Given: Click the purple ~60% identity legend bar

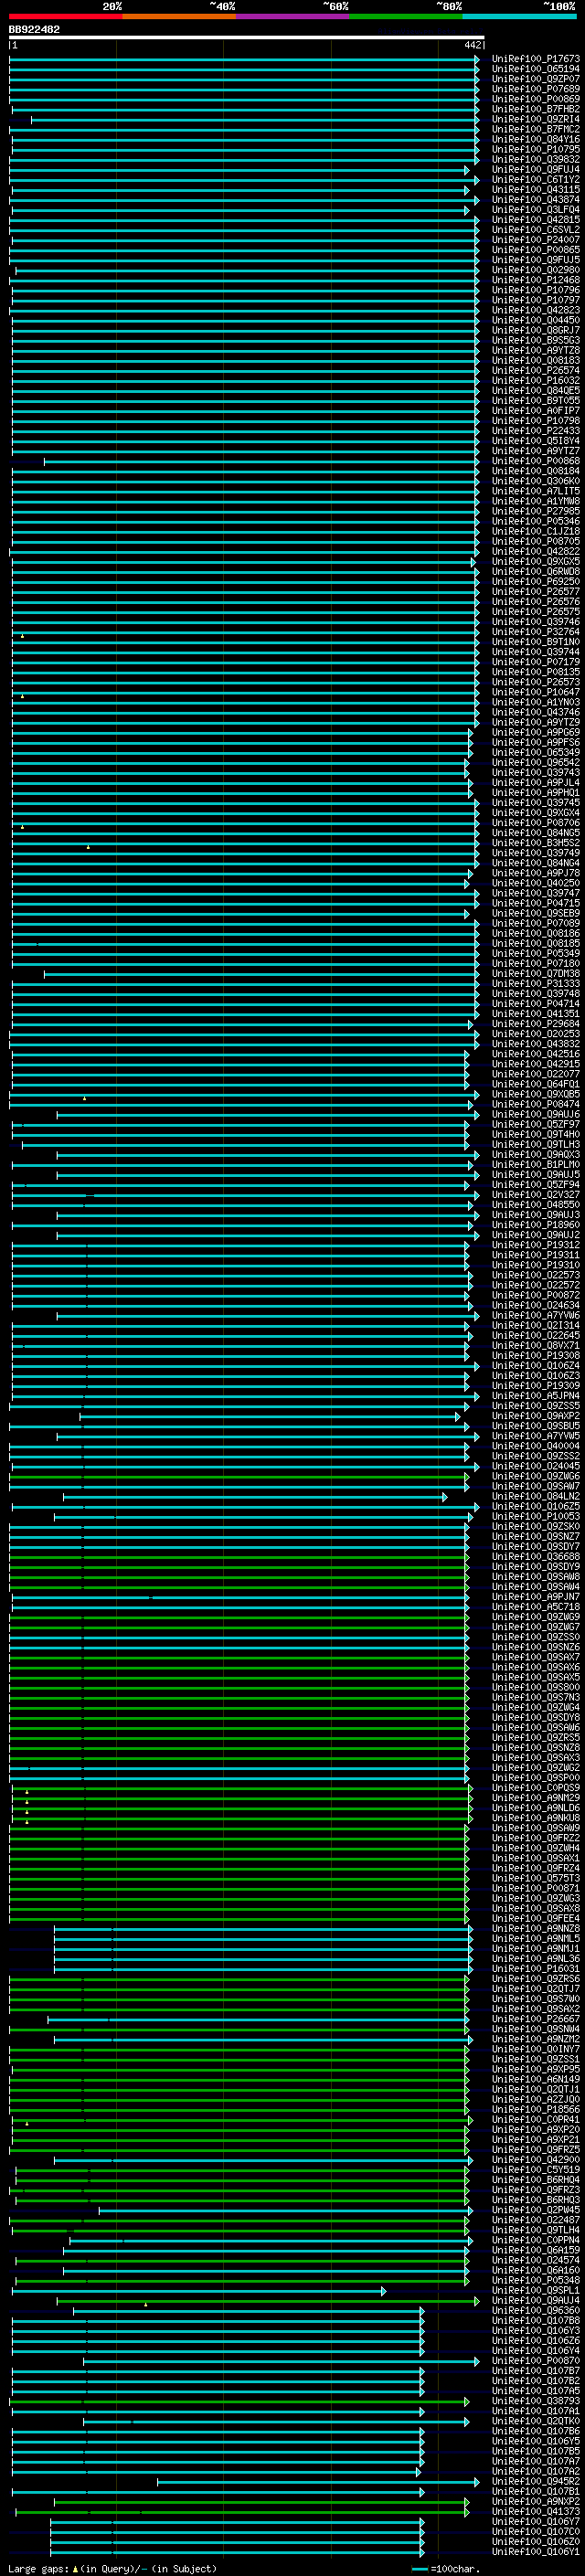Looking at the screenshot, I should 292,16.
